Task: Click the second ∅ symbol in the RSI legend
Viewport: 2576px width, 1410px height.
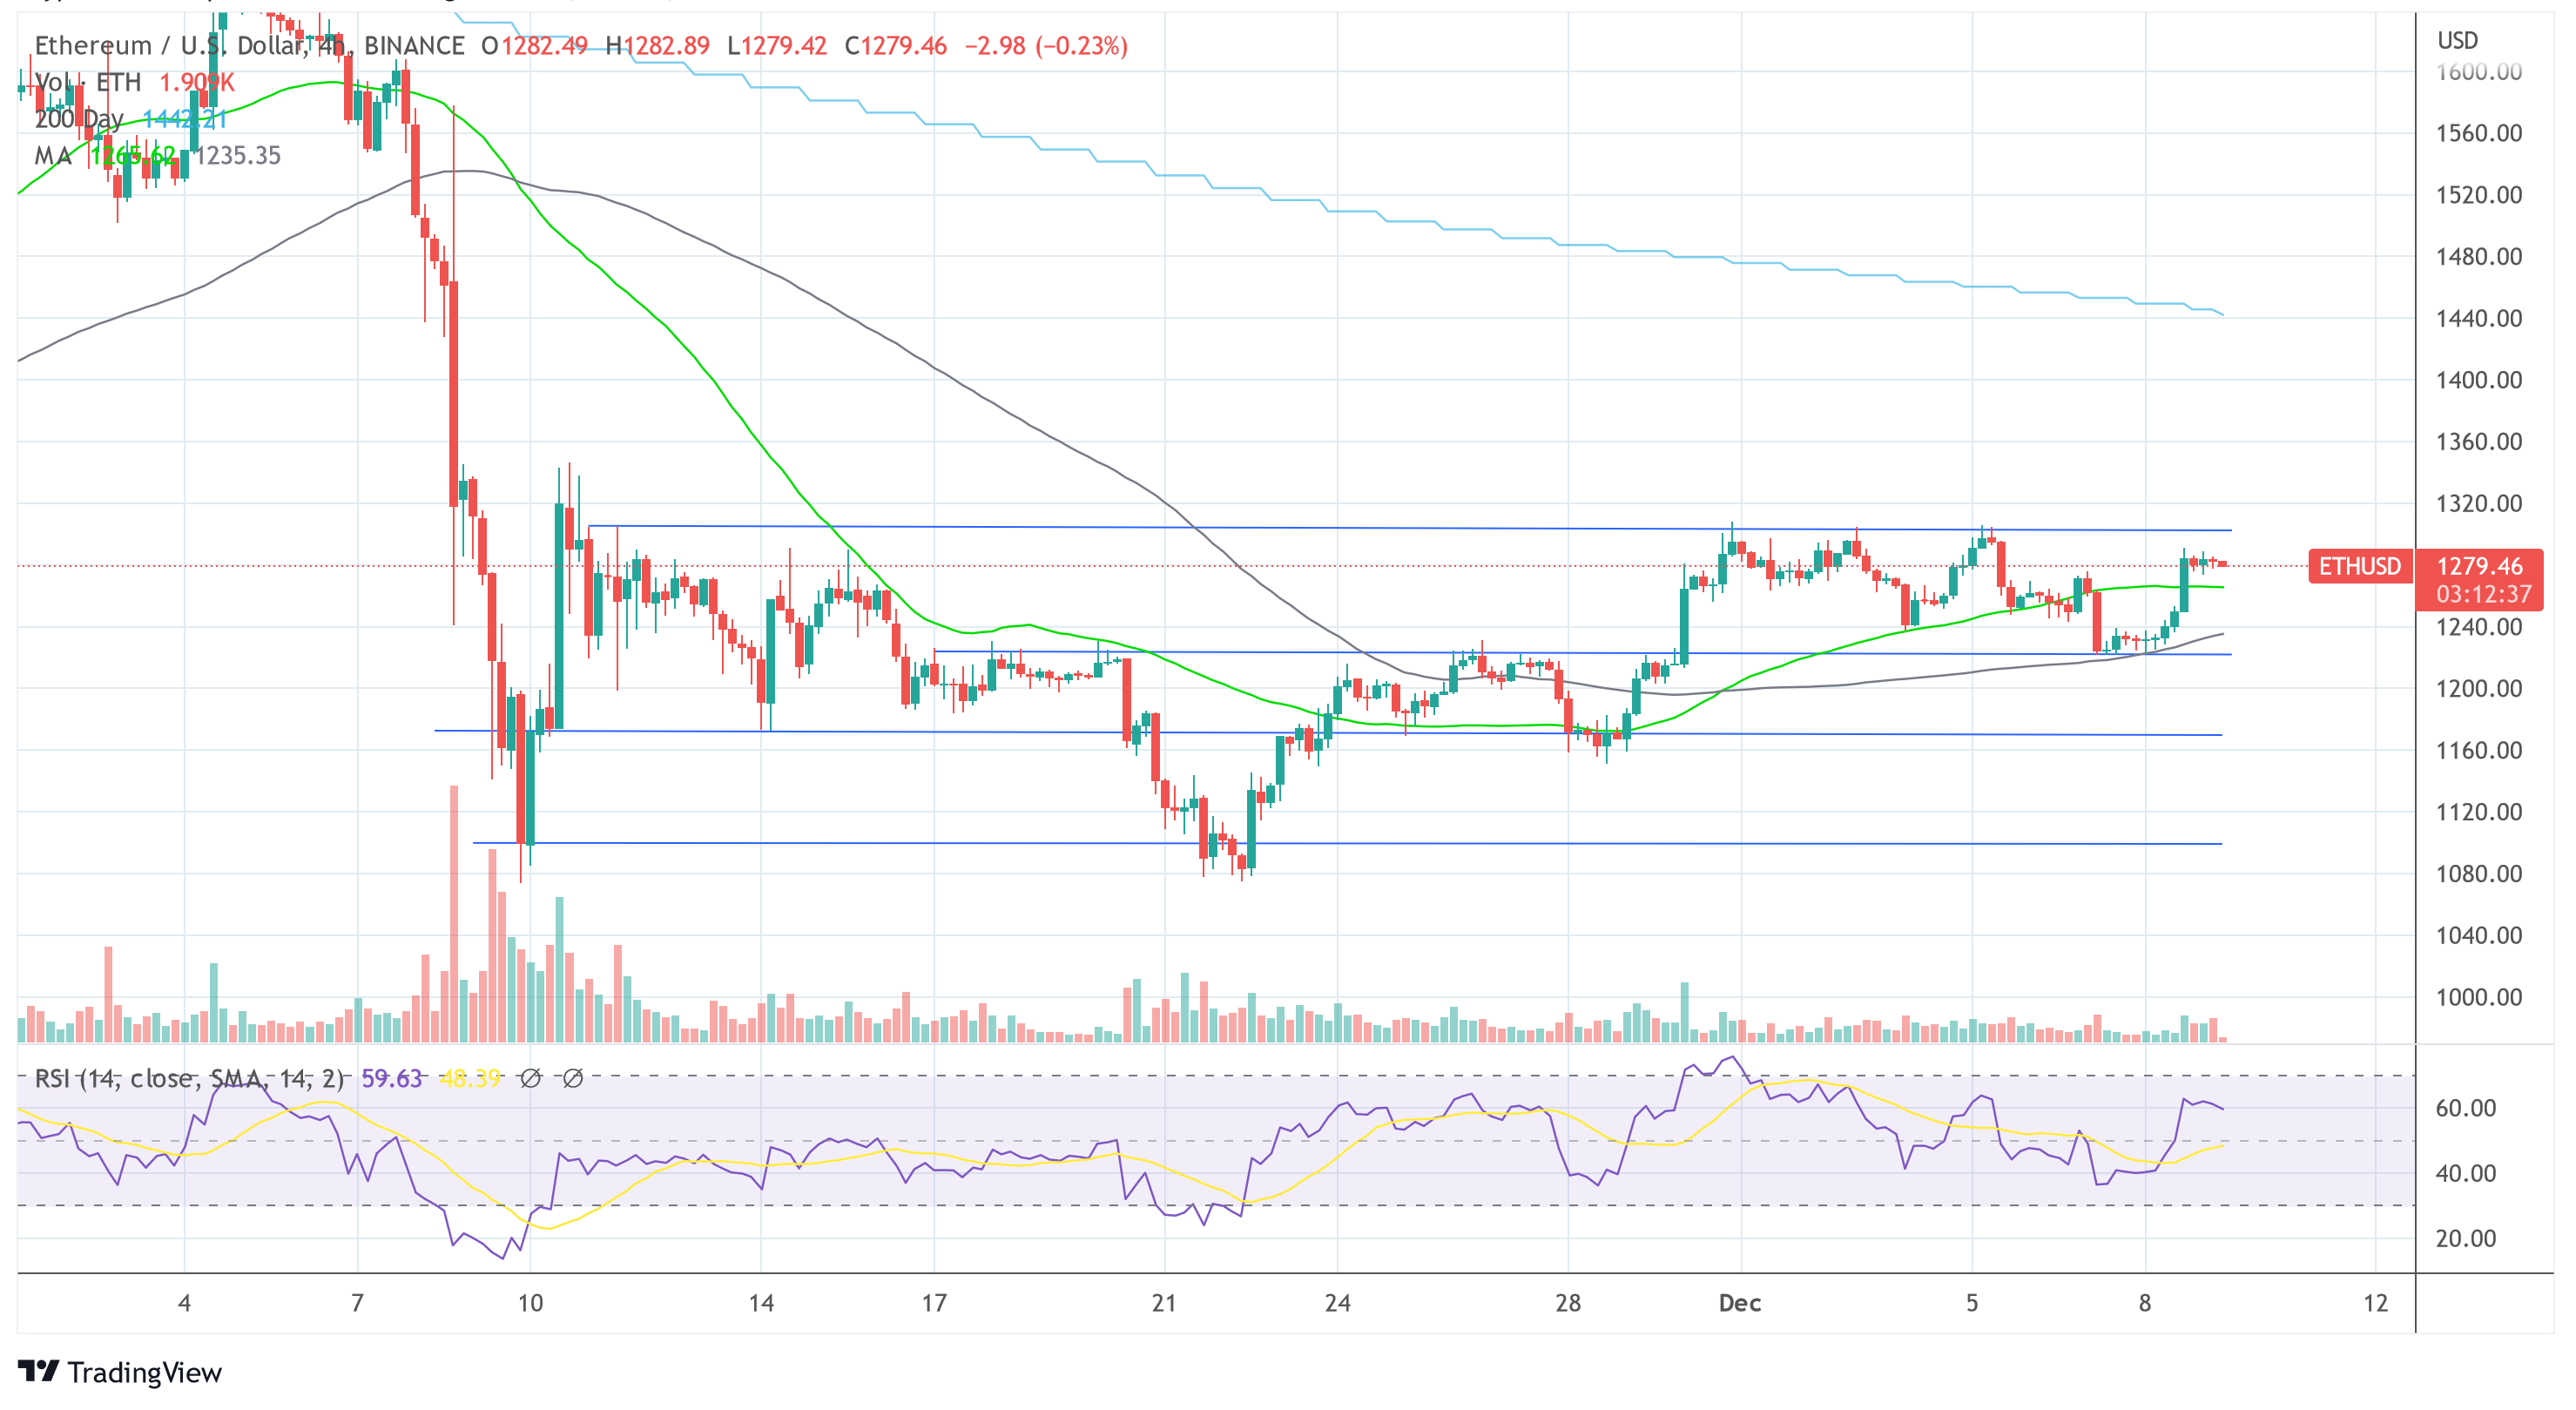Action: coord(572,1080)
